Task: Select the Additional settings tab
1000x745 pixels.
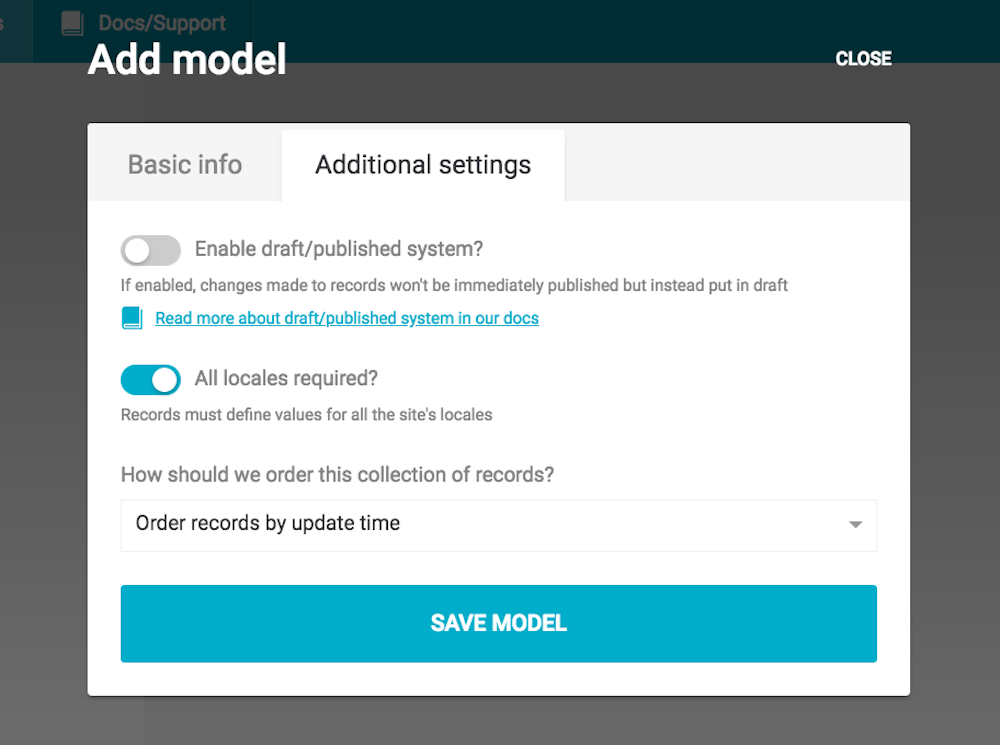Action: click(x=423, y=165)
